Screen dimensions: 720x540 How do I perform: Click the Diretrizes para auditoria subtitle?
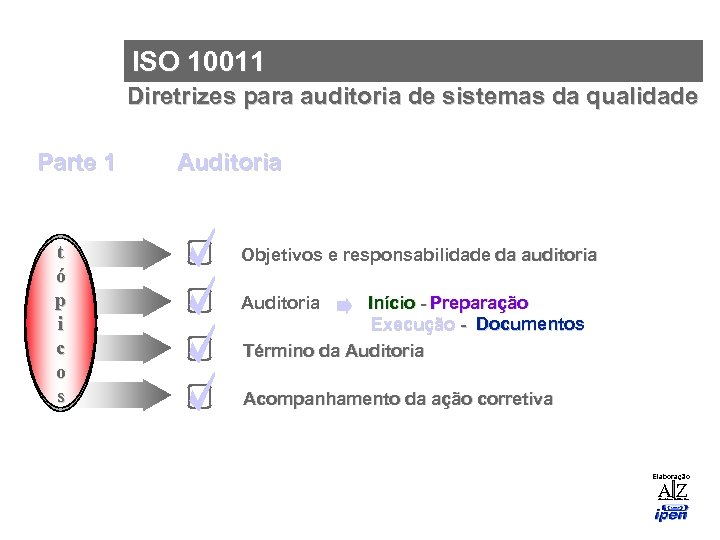[413, 97]
